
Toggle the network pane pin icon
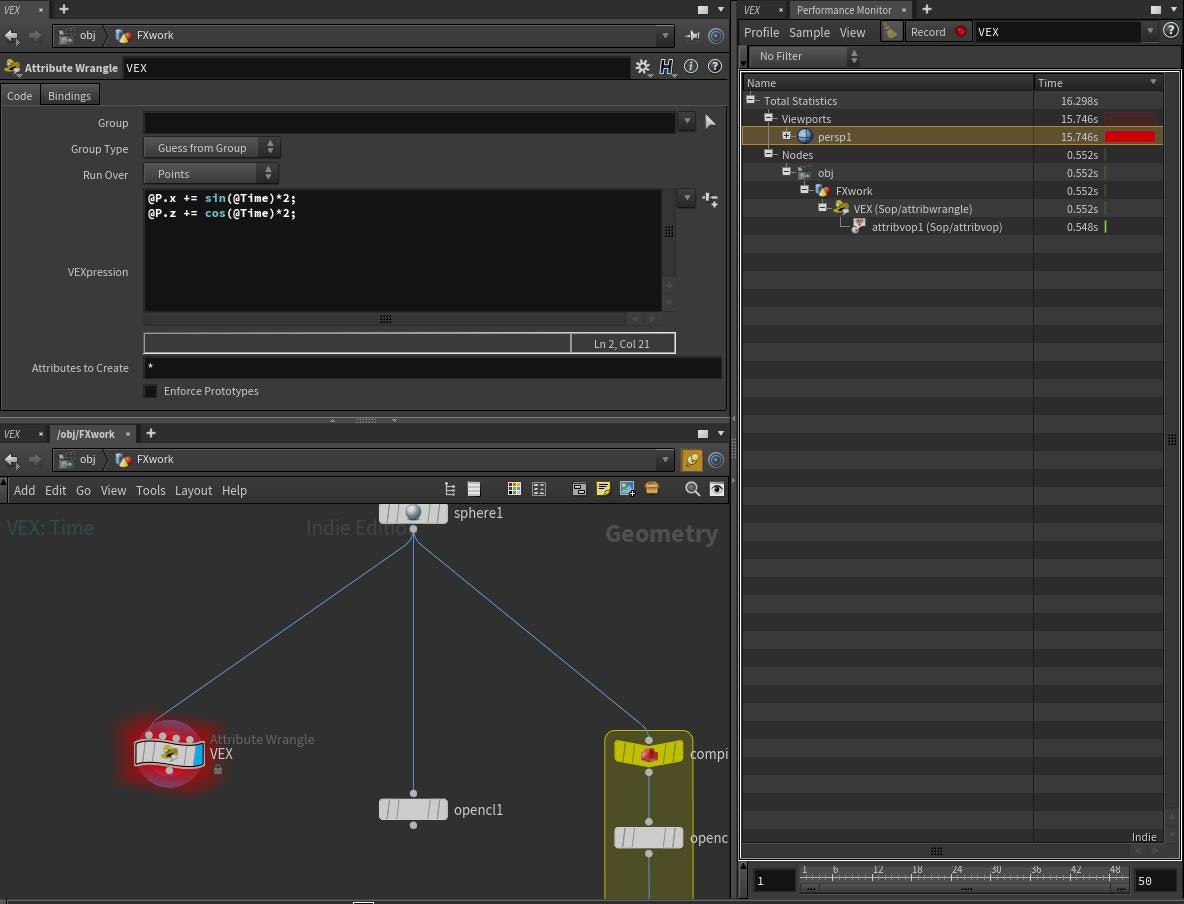coord(692,459)
